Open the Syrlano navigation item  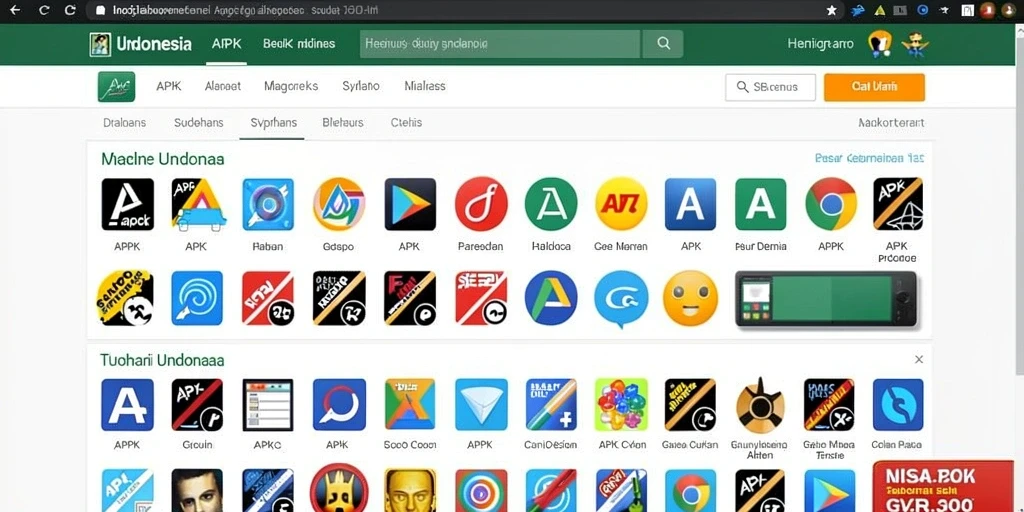coord(360,86)
